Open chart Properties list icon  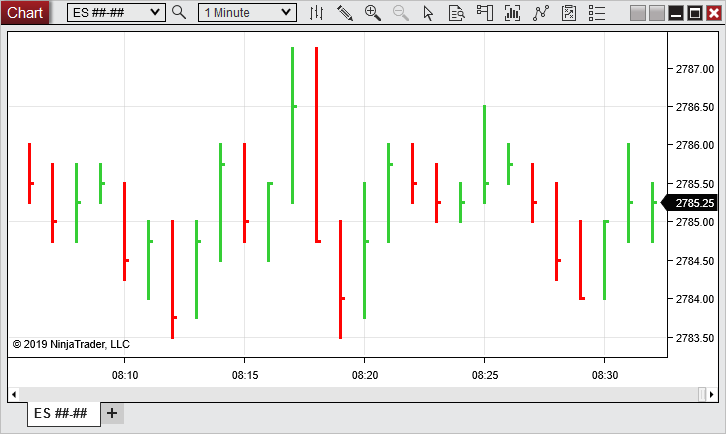[597, 13]
